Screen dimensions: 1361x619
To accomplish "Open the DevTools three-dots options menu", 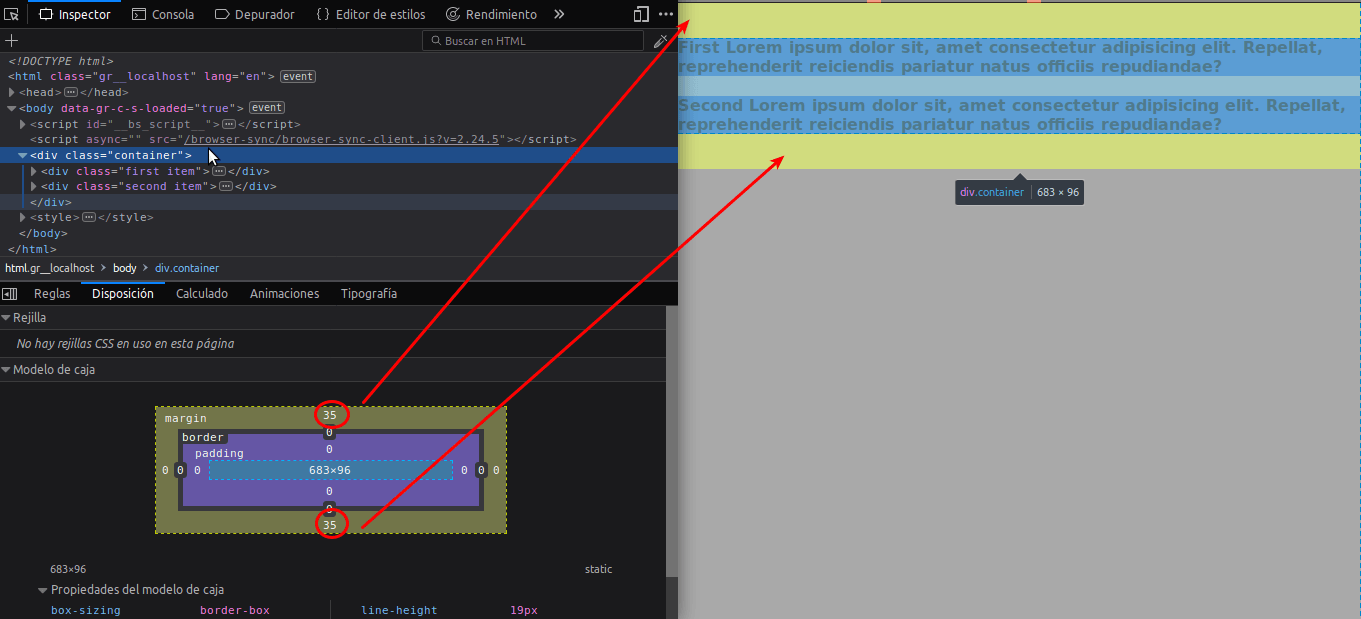I will (x=666, y=14).
